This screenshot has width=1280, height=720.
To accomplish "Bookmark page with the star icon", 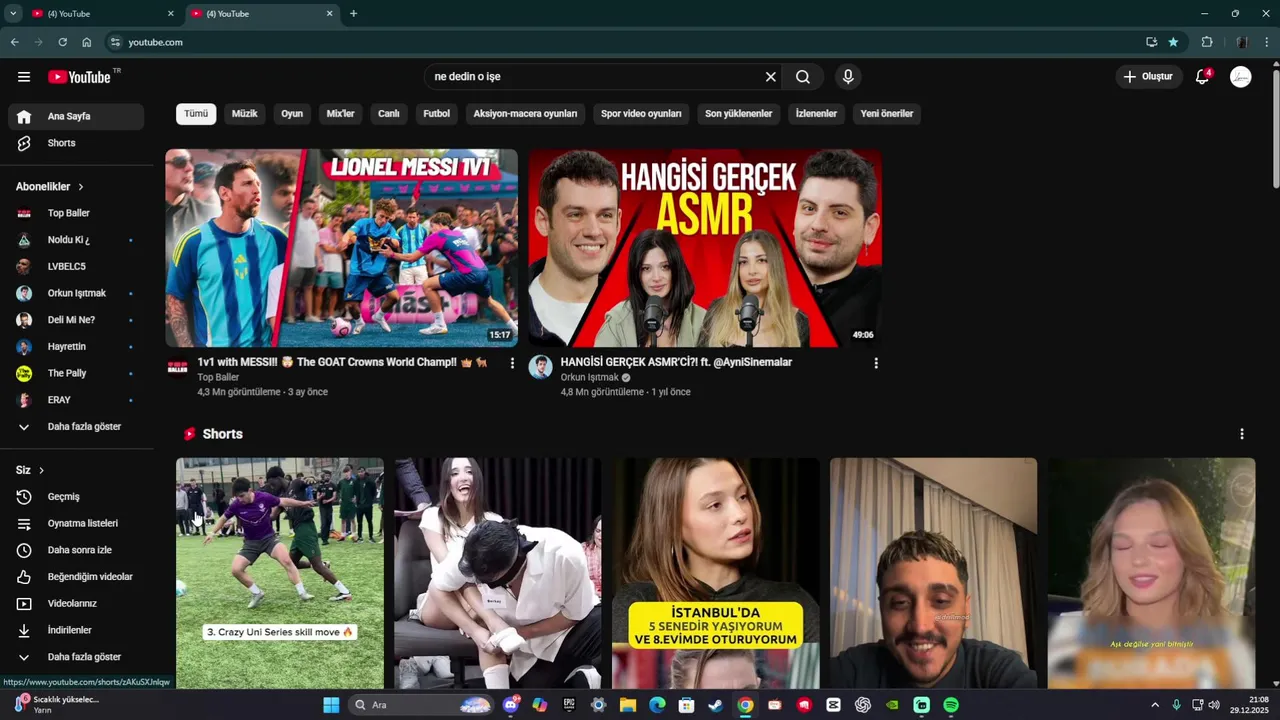I will pyautogui.click(x=1173, y=42).
